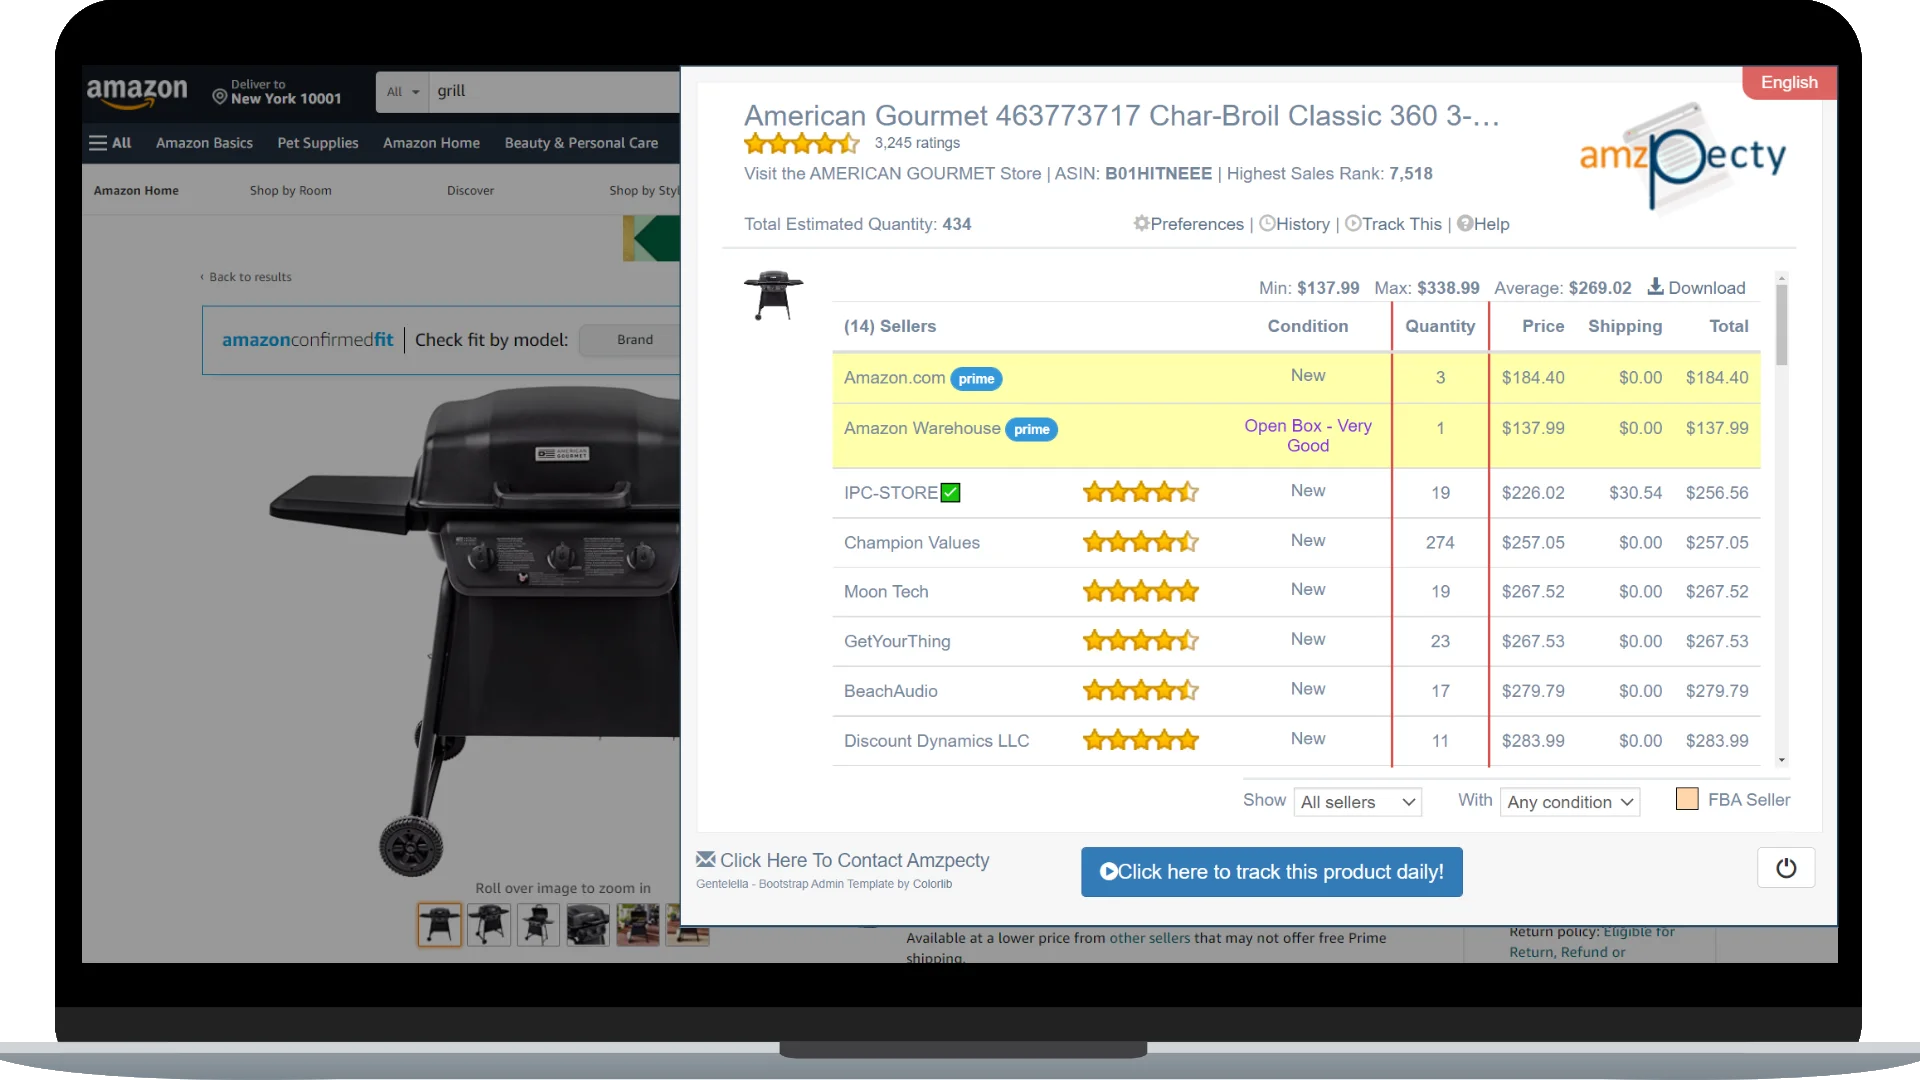The width and height of the screenshot is (1920, 1080).
Task: Click the Help question mark icon
Action: [1464, 222]
